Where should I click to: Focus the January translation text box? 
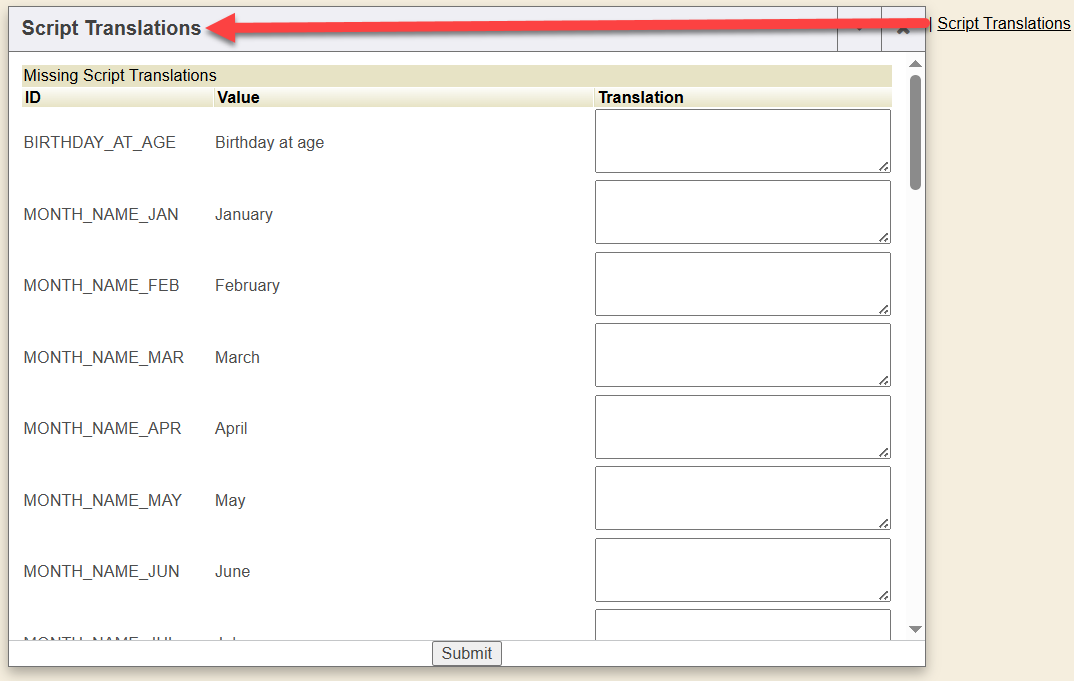tap(742, 212)
